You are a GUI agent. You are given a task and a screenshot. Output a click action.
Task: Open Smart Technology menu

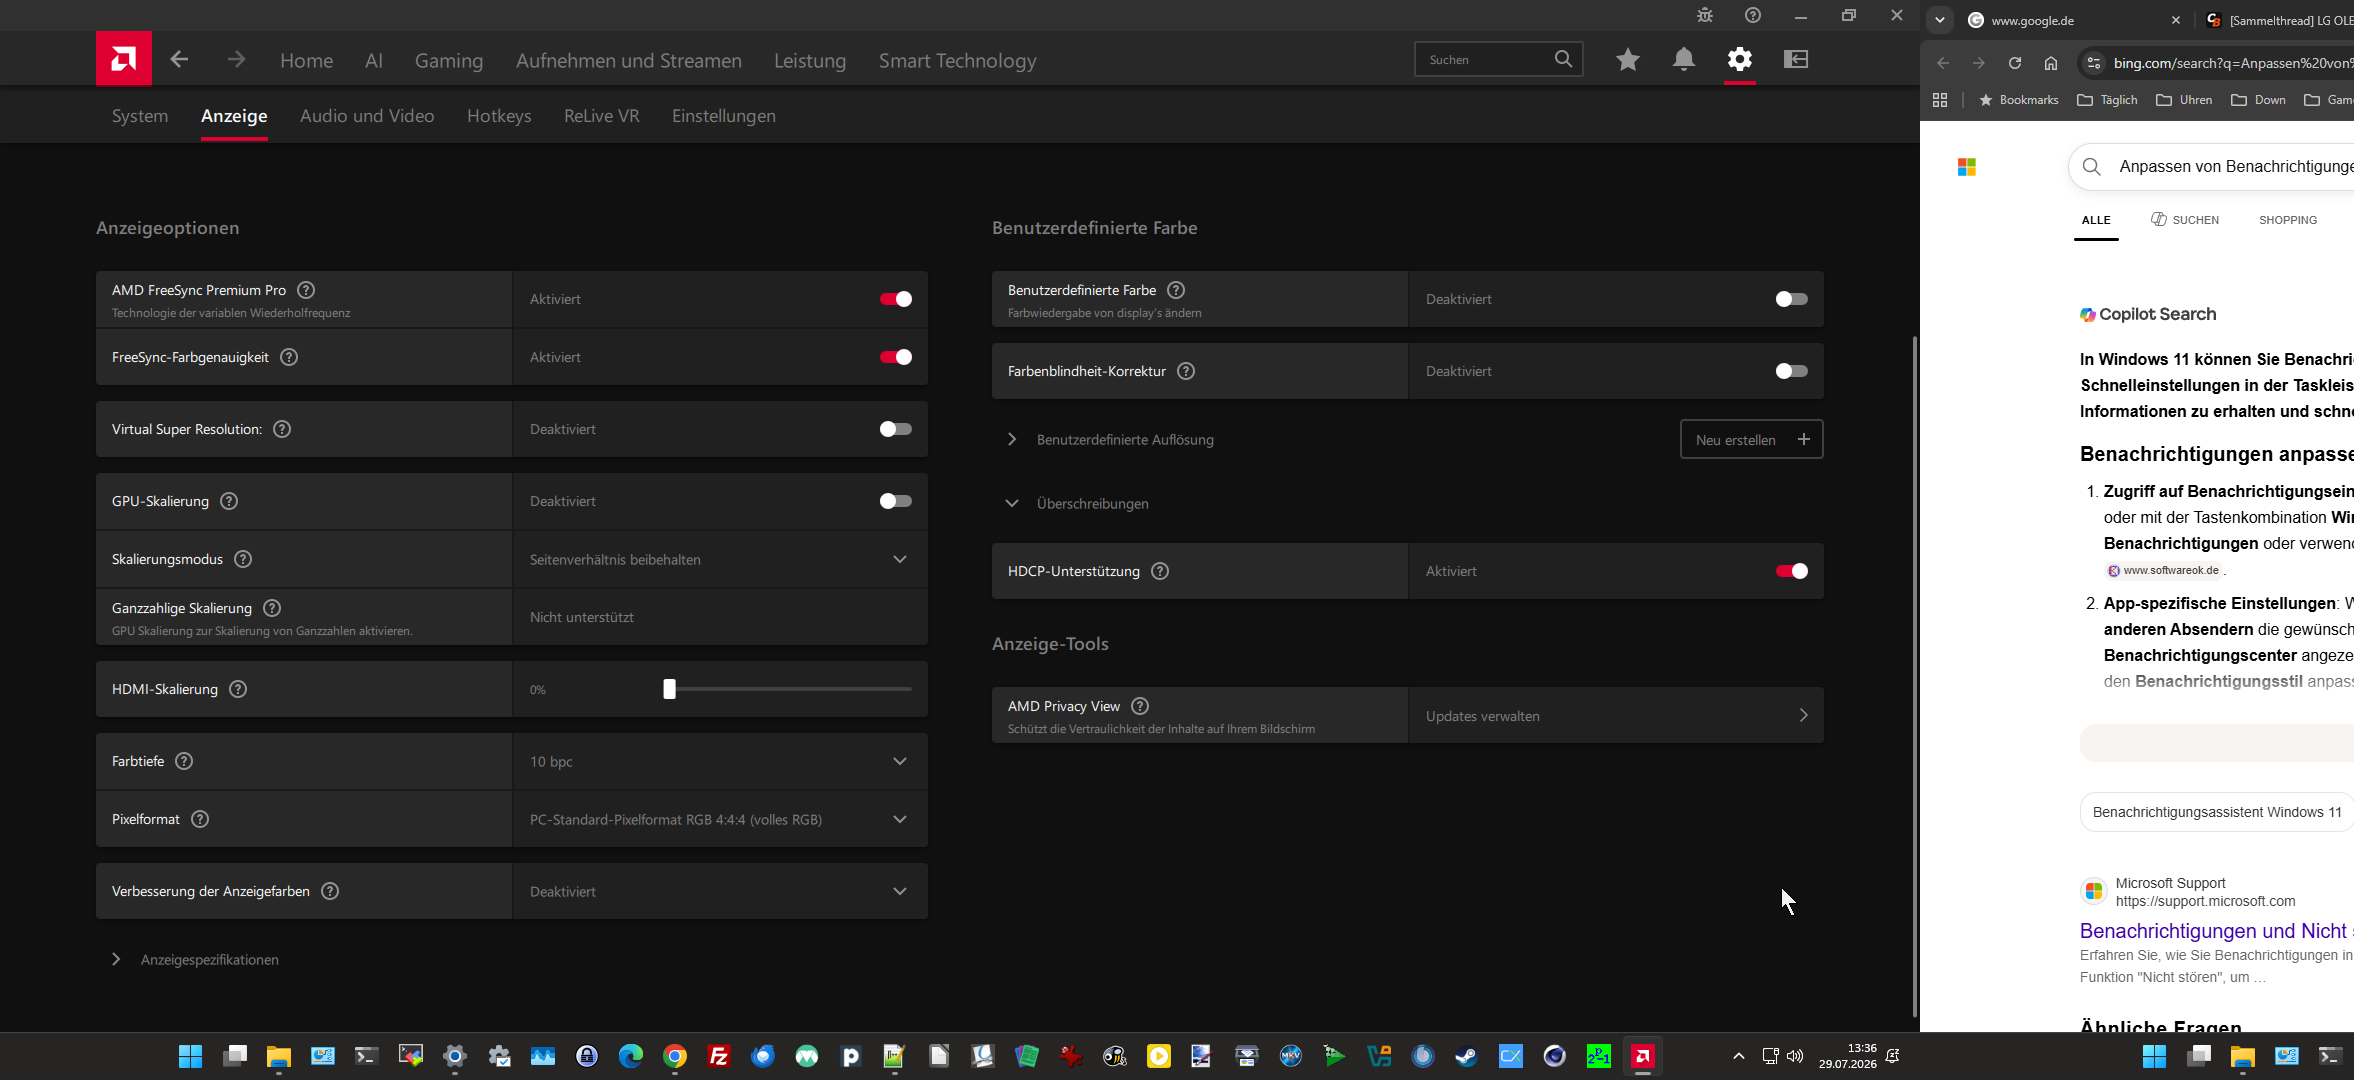[x=957, y=61]
